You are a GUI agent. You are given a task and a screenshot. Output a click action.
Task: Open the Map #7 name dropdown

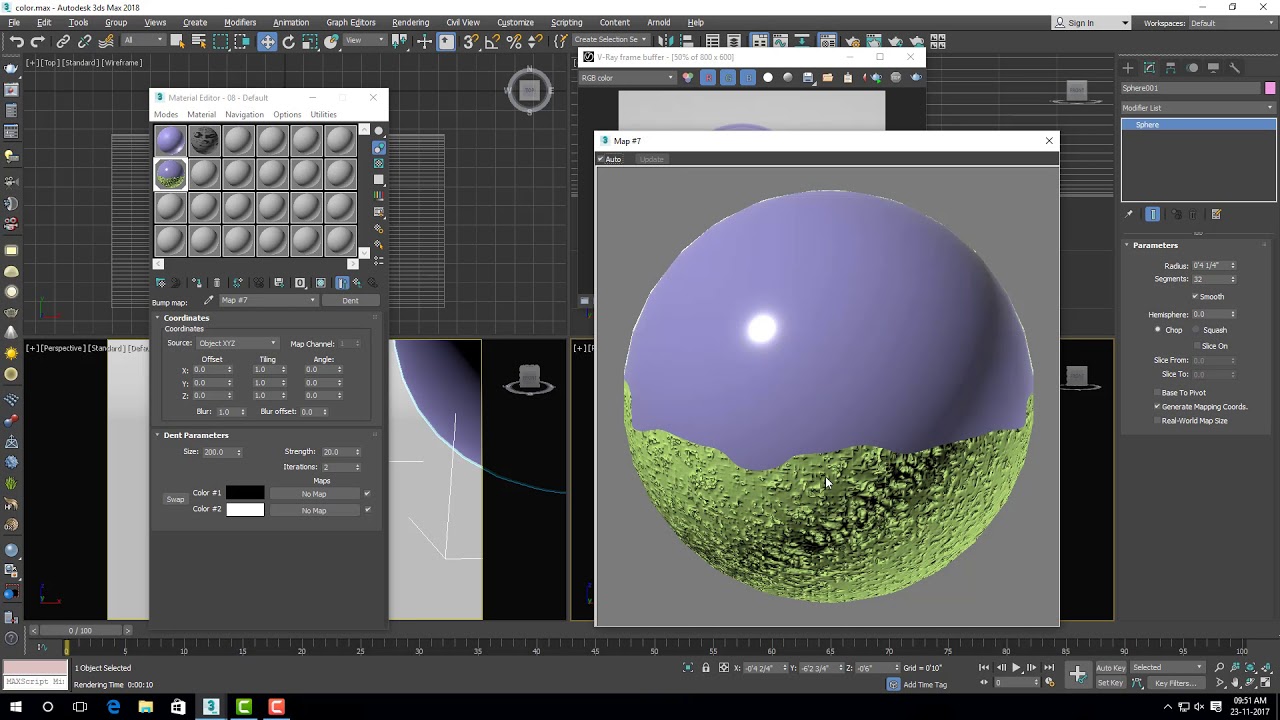pos(267,300)
